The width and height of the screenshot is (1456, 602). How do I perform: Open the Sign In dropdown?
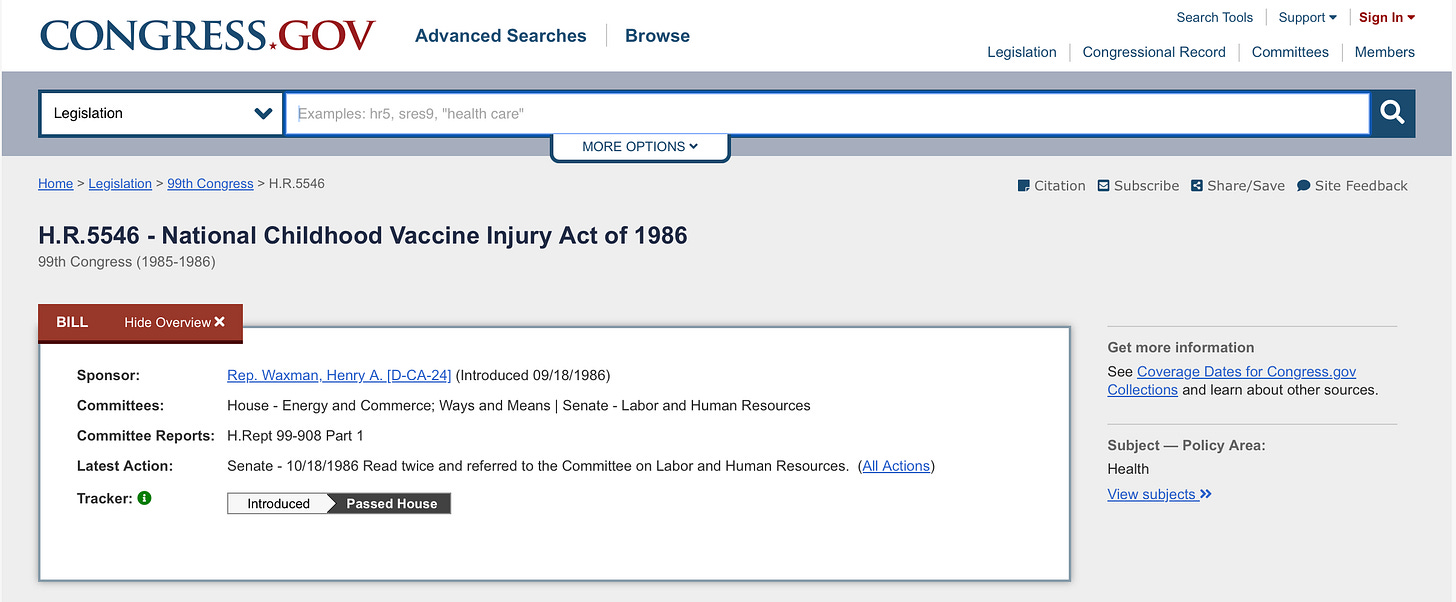tap(1387, 17)
